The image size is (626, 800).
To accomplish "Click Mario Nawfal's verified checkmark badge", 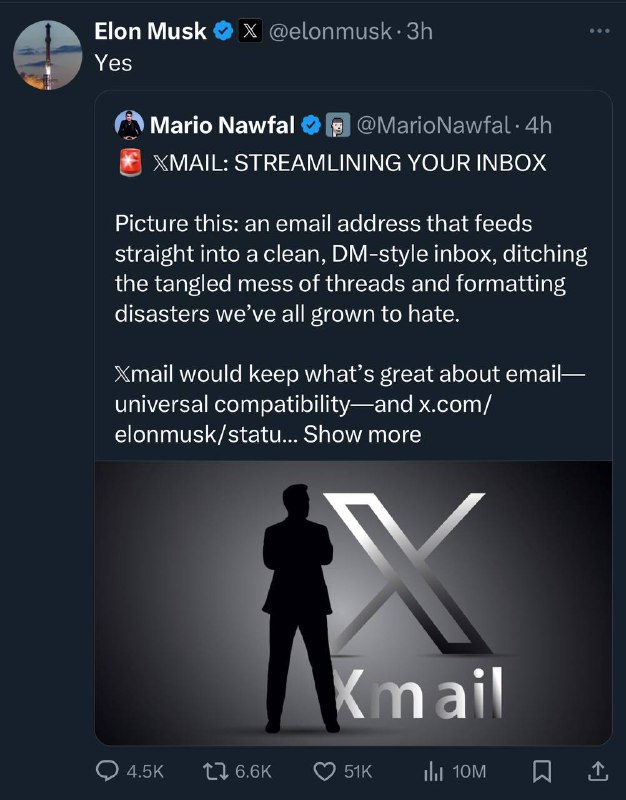I will pos(311,126).
